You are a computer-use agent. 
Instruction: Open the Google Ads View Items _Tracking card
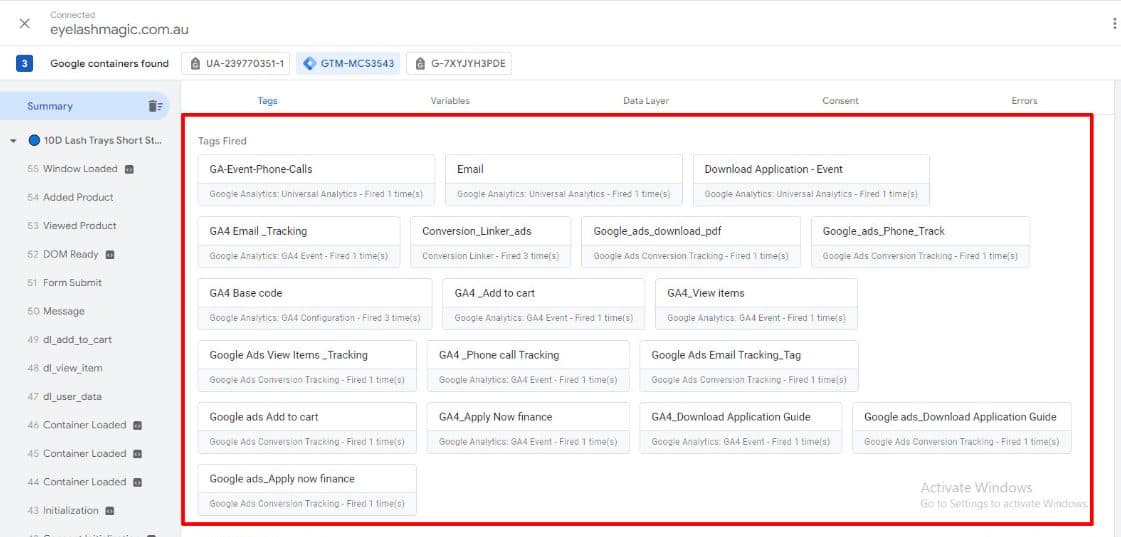(x=307, y=366)
